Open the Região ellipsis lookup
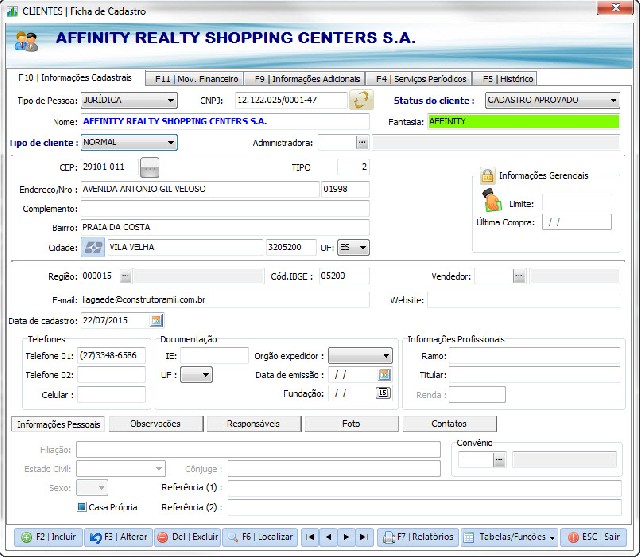 [126, 276]
